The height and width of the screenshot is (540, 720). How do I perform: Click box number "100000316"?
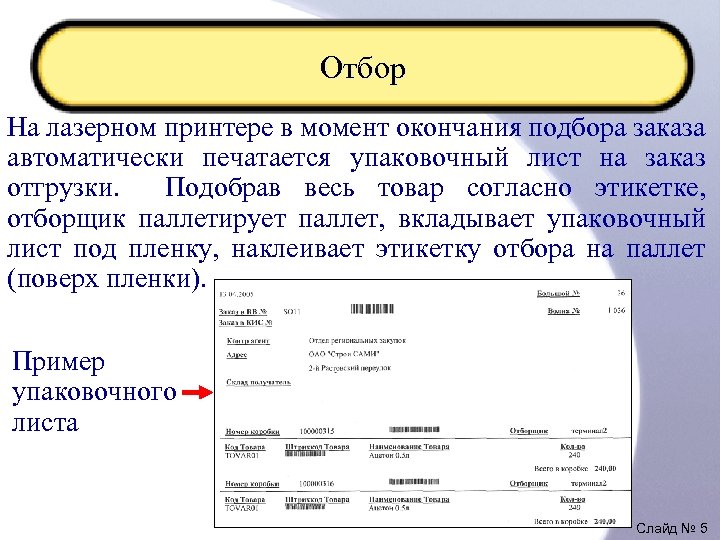tap(317, 484)
